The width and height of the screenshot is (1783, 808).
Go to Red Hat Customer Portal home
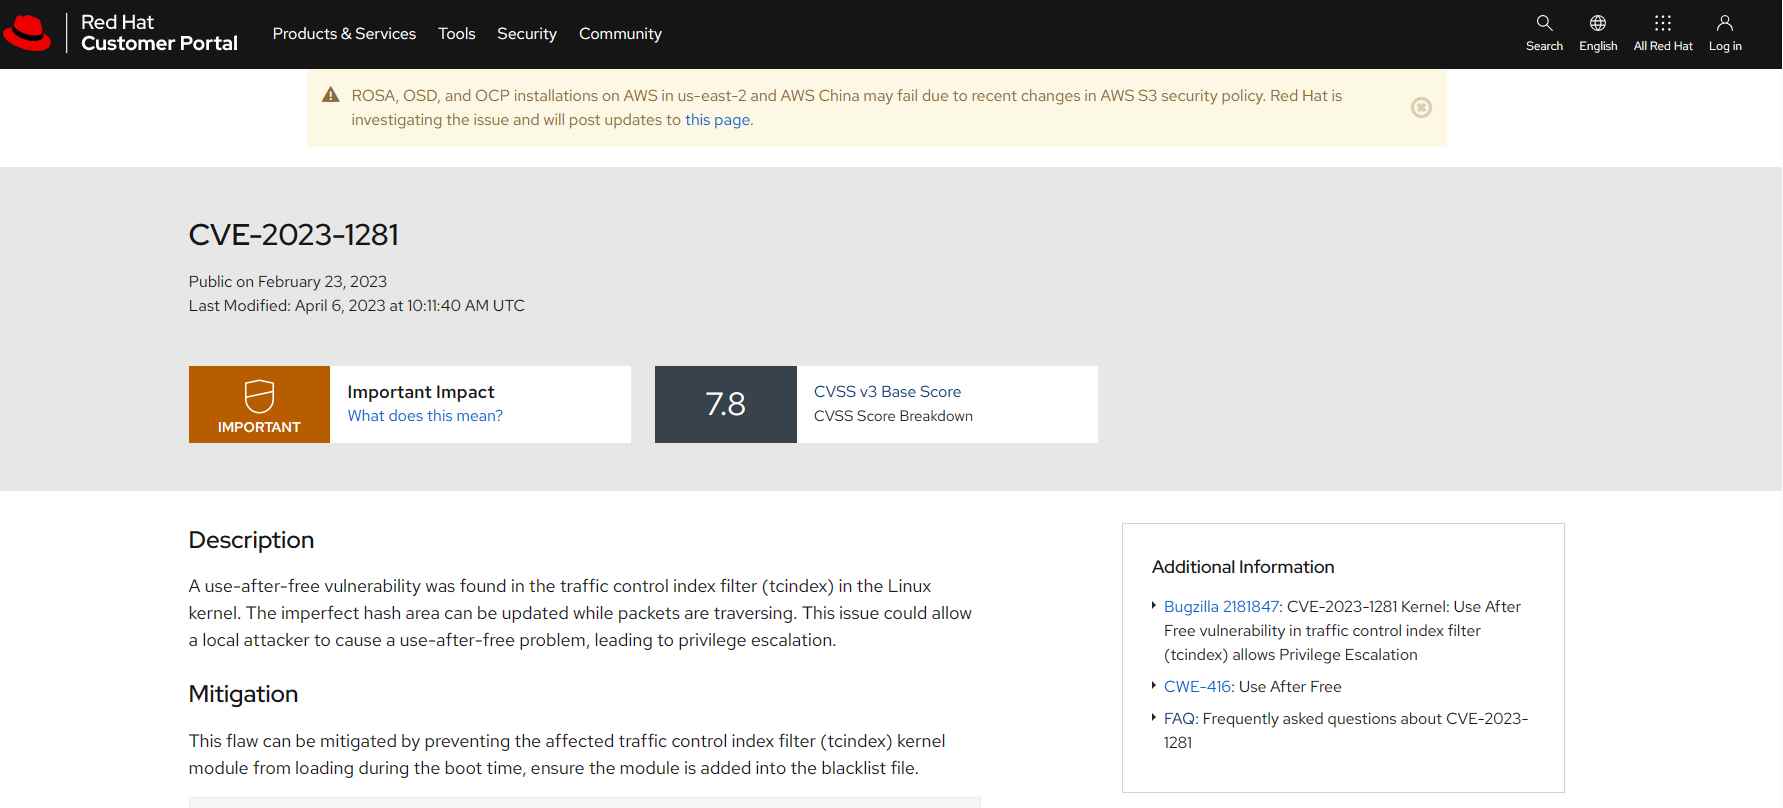tap(159, 33)
